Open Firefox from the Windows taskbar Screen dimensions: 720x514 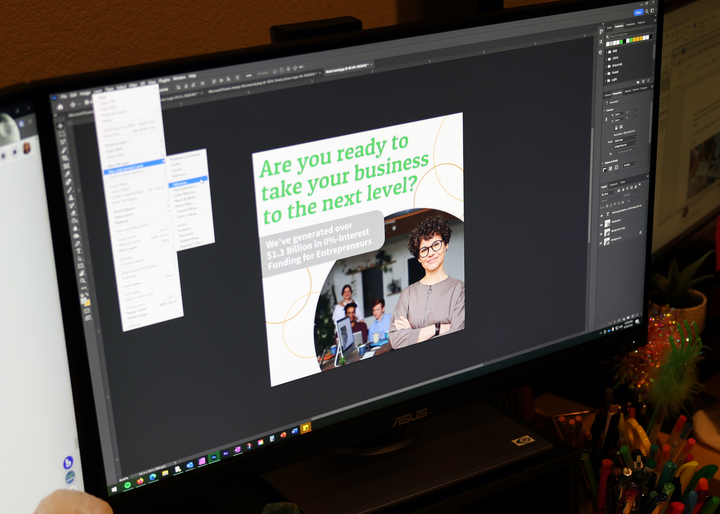coord(141,481)
